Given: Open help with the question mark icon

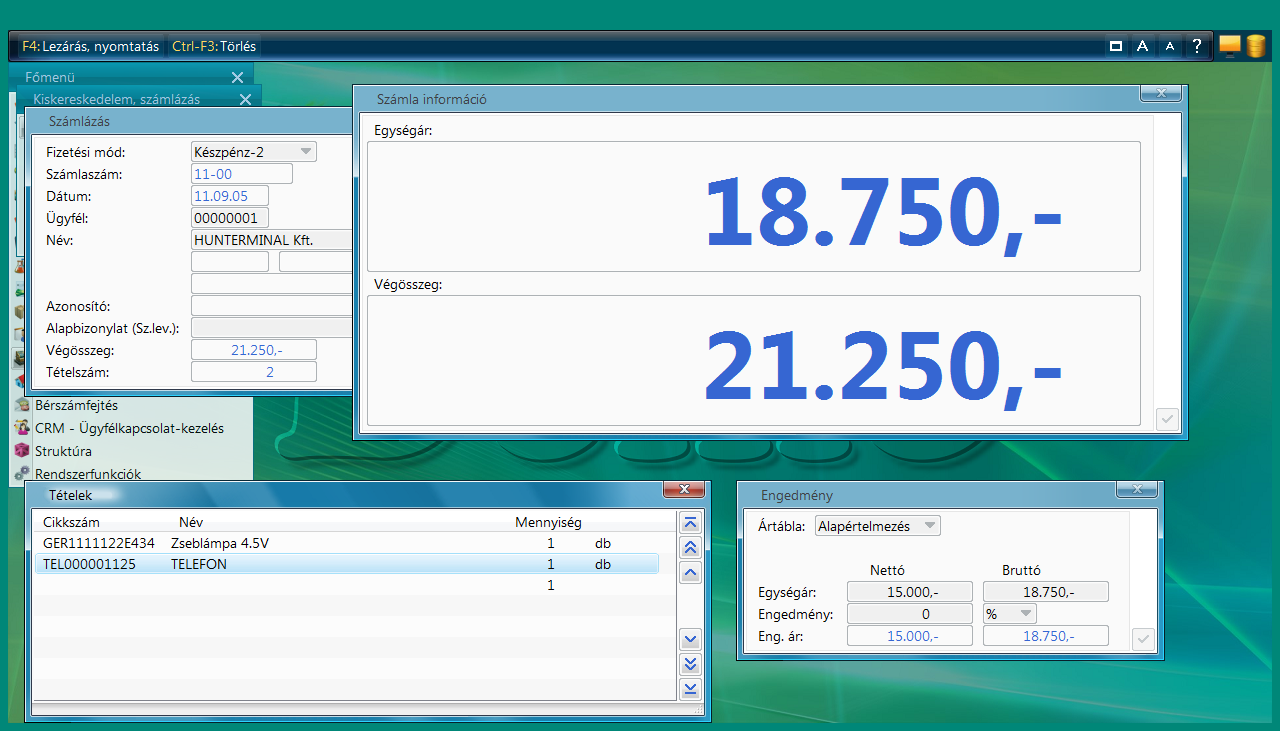Looking at the screenshot, I should point(1196,46).
